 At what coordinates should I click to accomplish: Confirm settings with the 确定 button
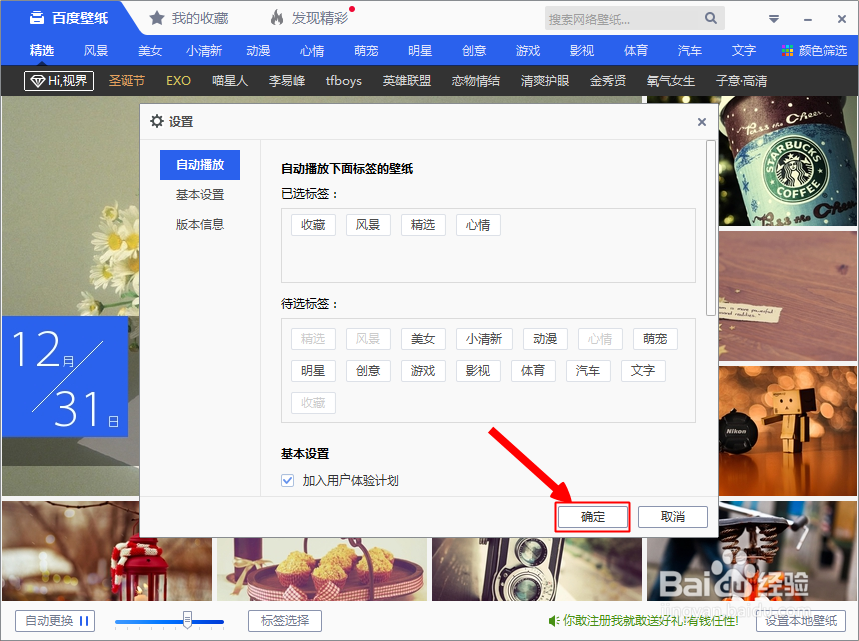(592, 516)
